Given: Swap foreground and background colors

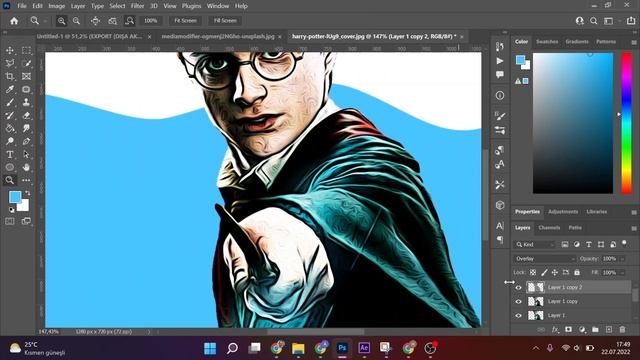Looking at the screenshot, I should [28, 193].
